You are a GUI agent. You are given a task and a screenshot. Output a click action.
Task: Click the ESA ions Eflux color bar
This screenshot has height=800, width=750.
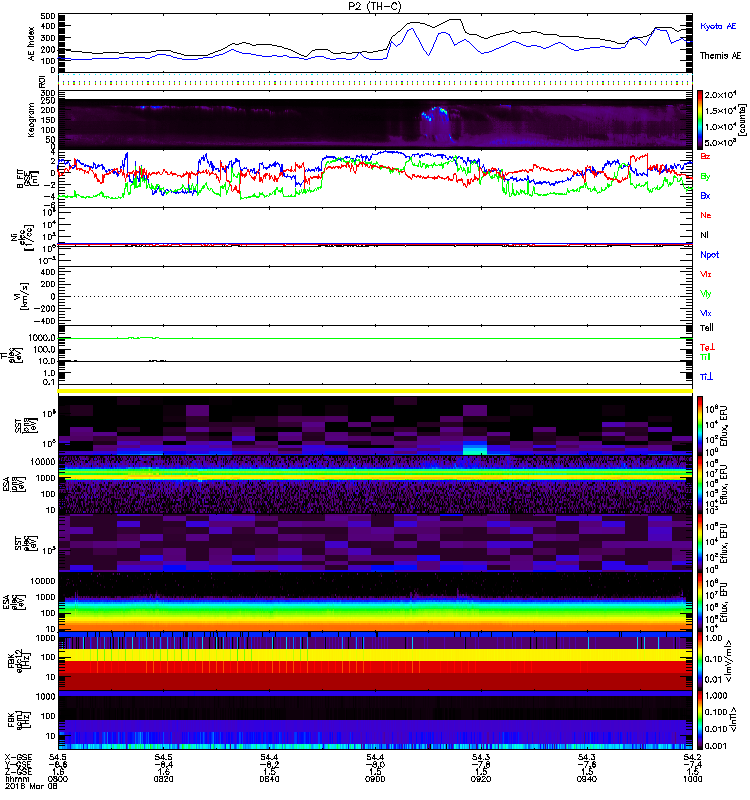700,485
